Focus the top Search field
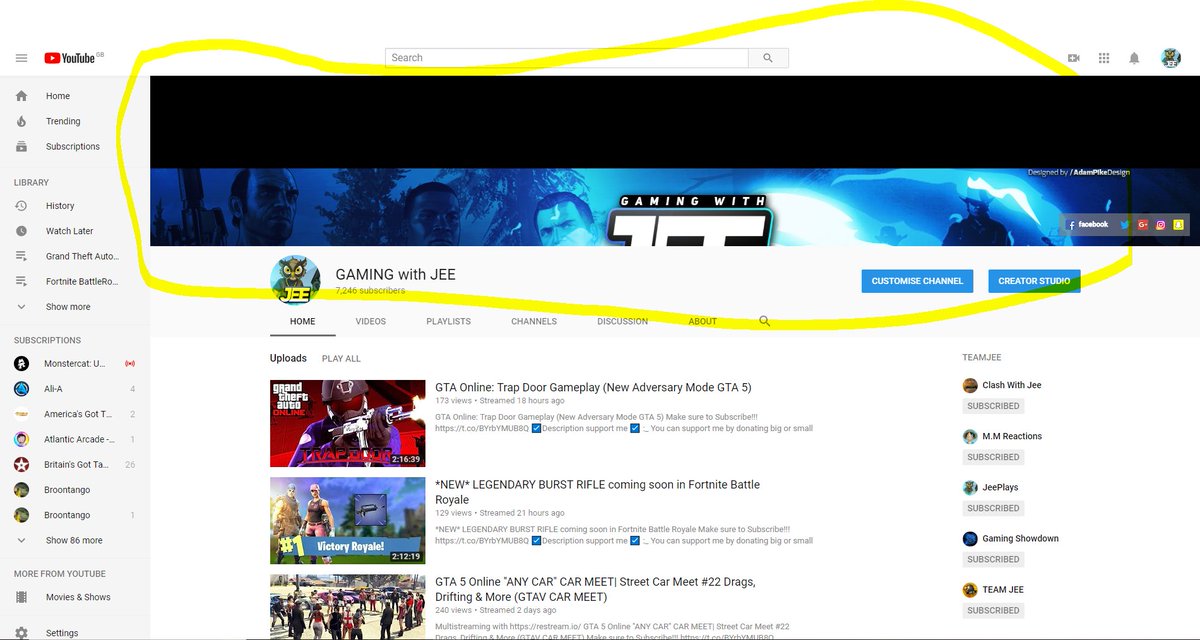The image size is (1200, 640). point(567,58)
